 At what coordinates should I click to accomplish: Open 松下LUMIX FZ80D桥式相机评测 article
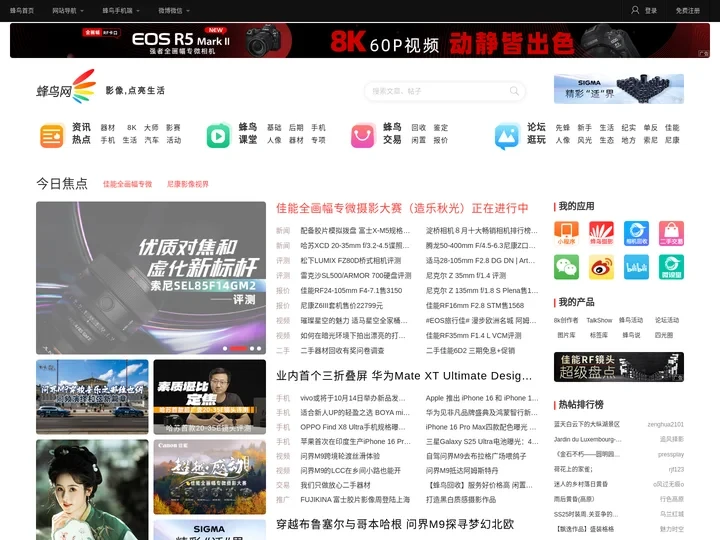[x=351, y=260]
